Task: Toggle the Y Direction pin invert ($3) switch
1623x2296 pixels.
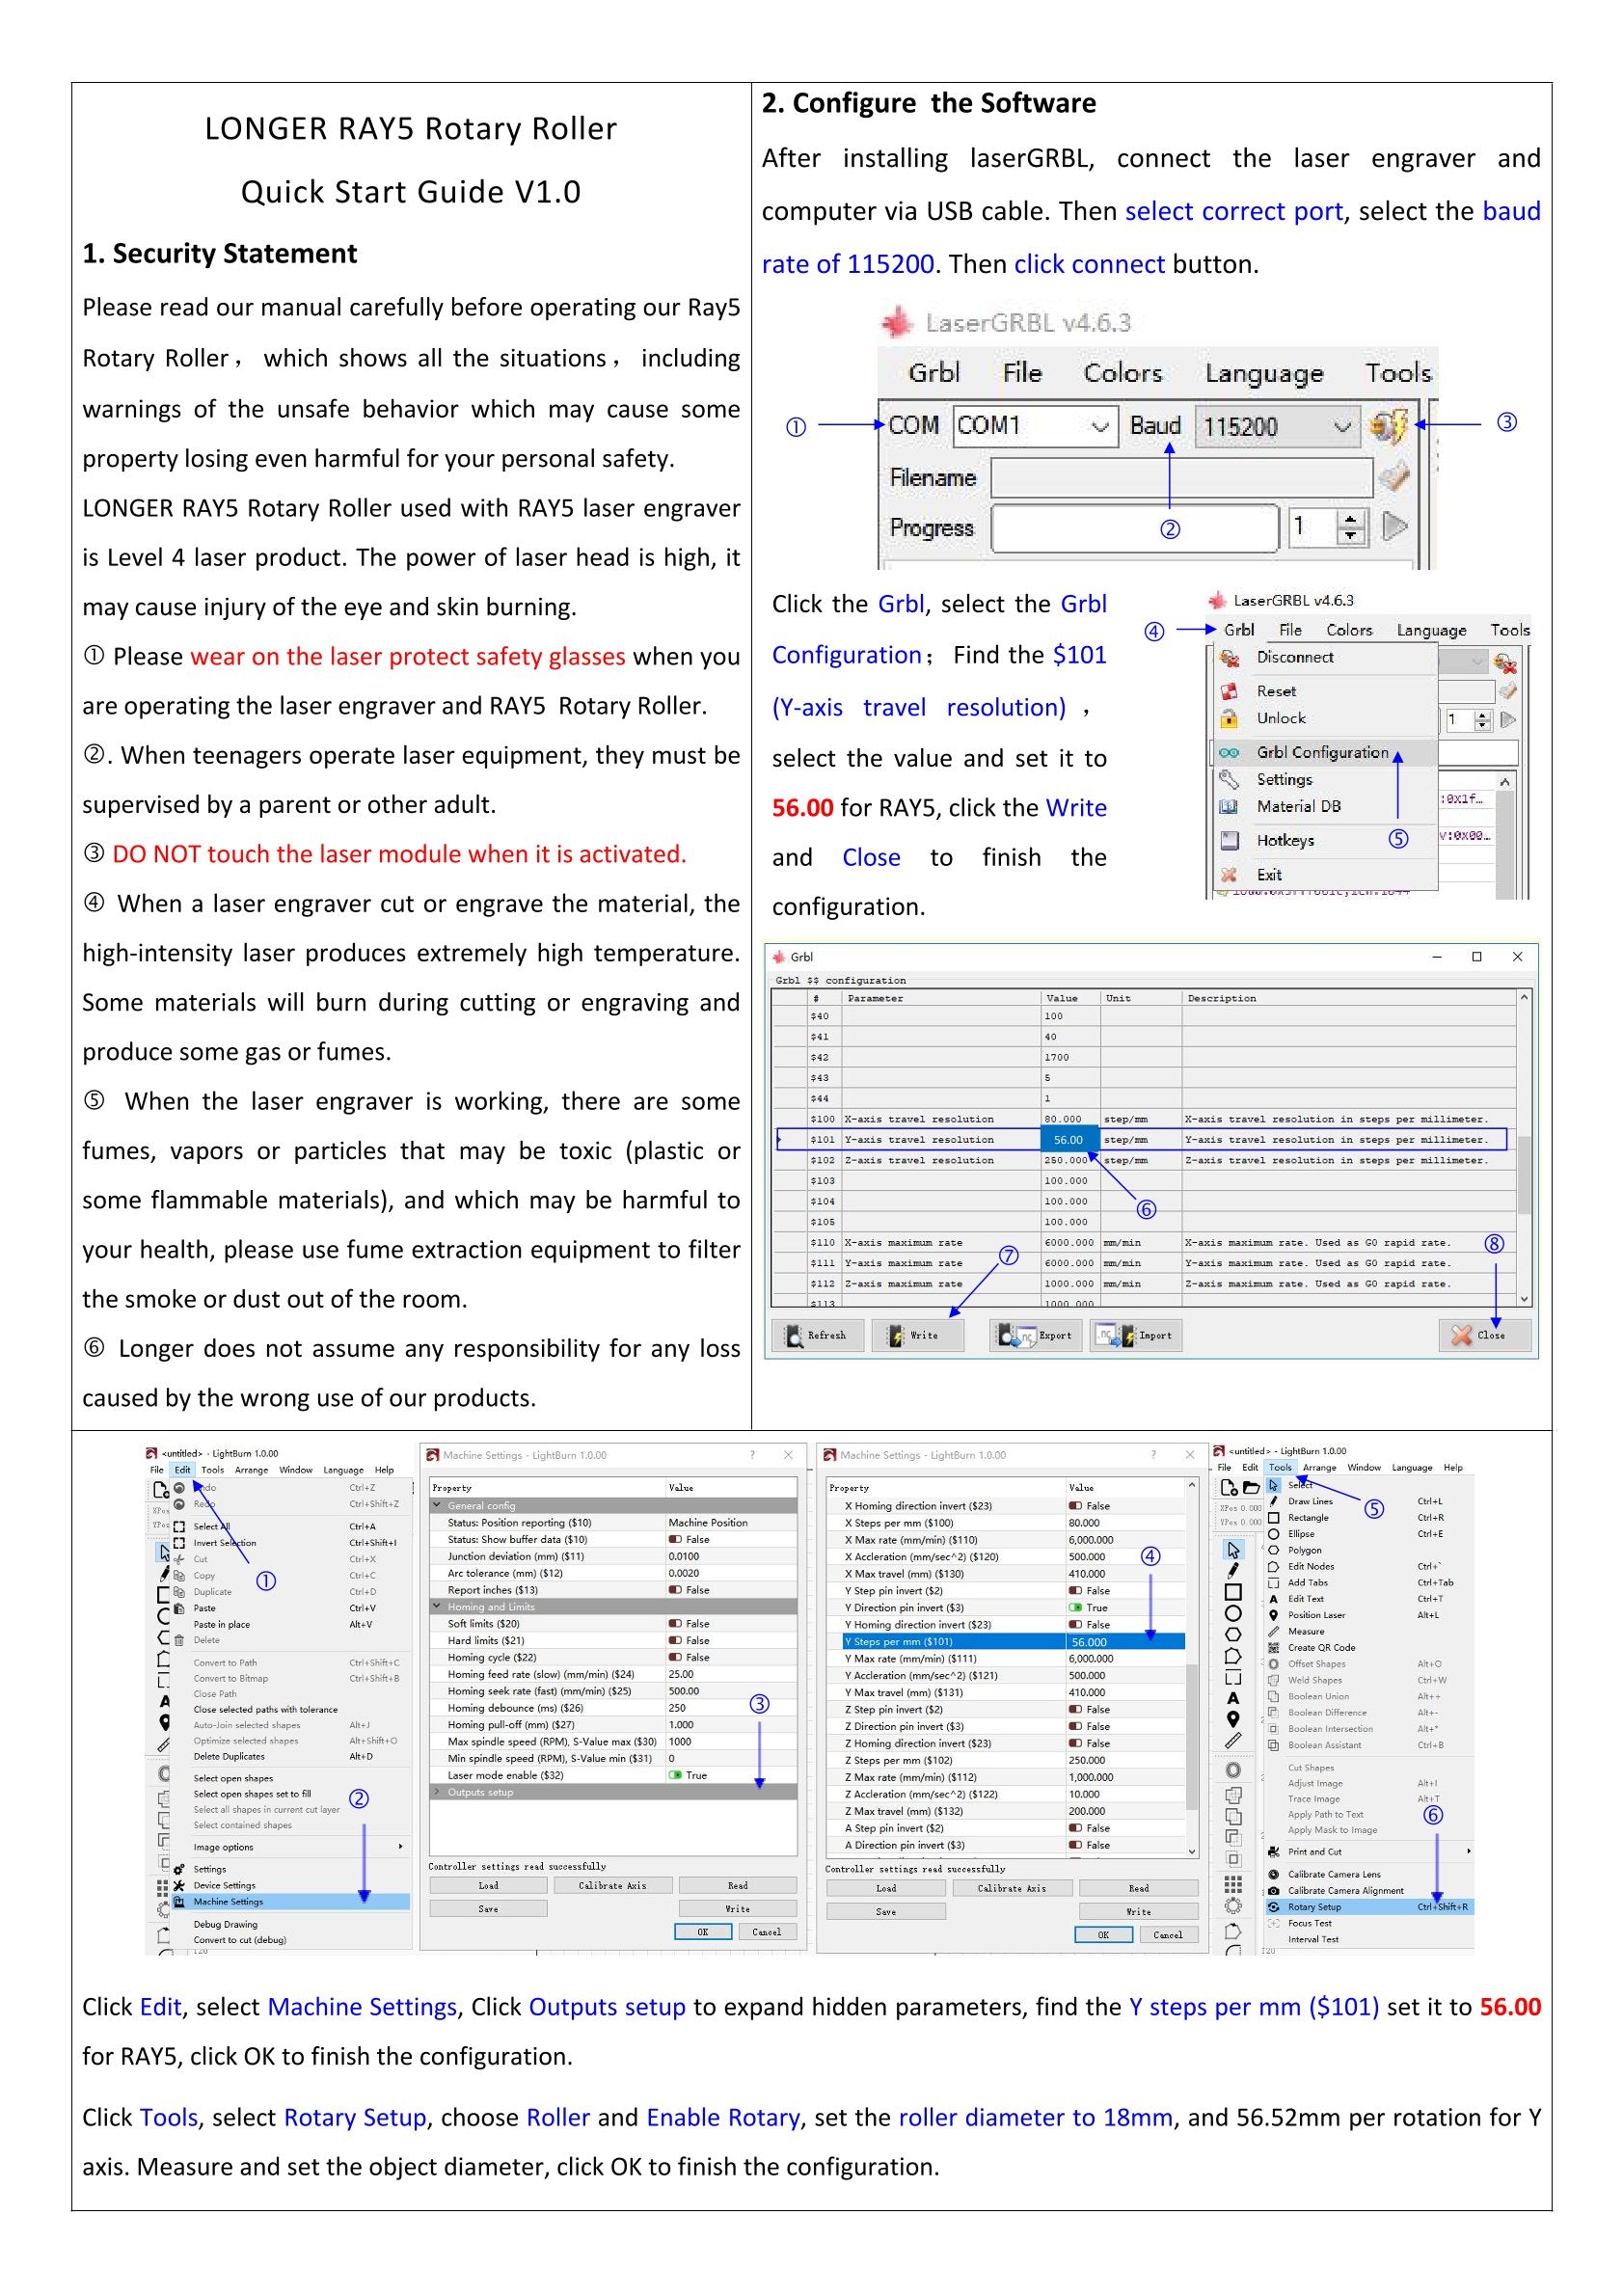Action: click(1075, 1608)
